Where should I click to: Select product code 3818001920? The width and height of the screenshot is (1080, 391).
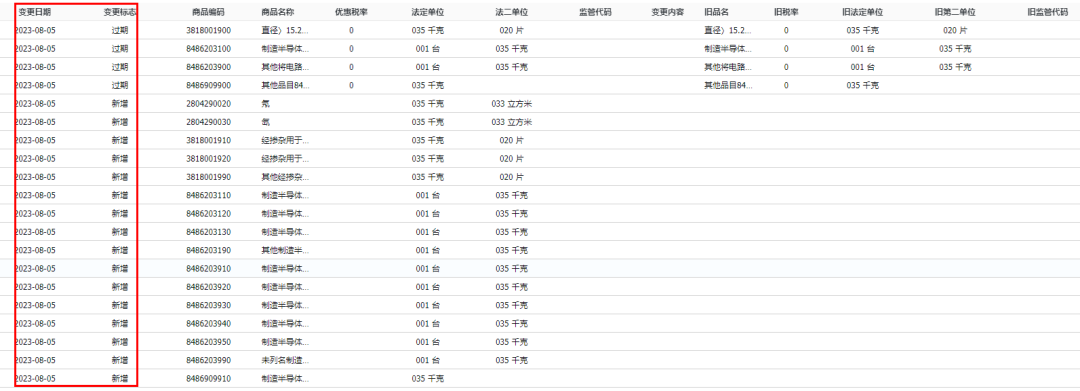point(209,158)
